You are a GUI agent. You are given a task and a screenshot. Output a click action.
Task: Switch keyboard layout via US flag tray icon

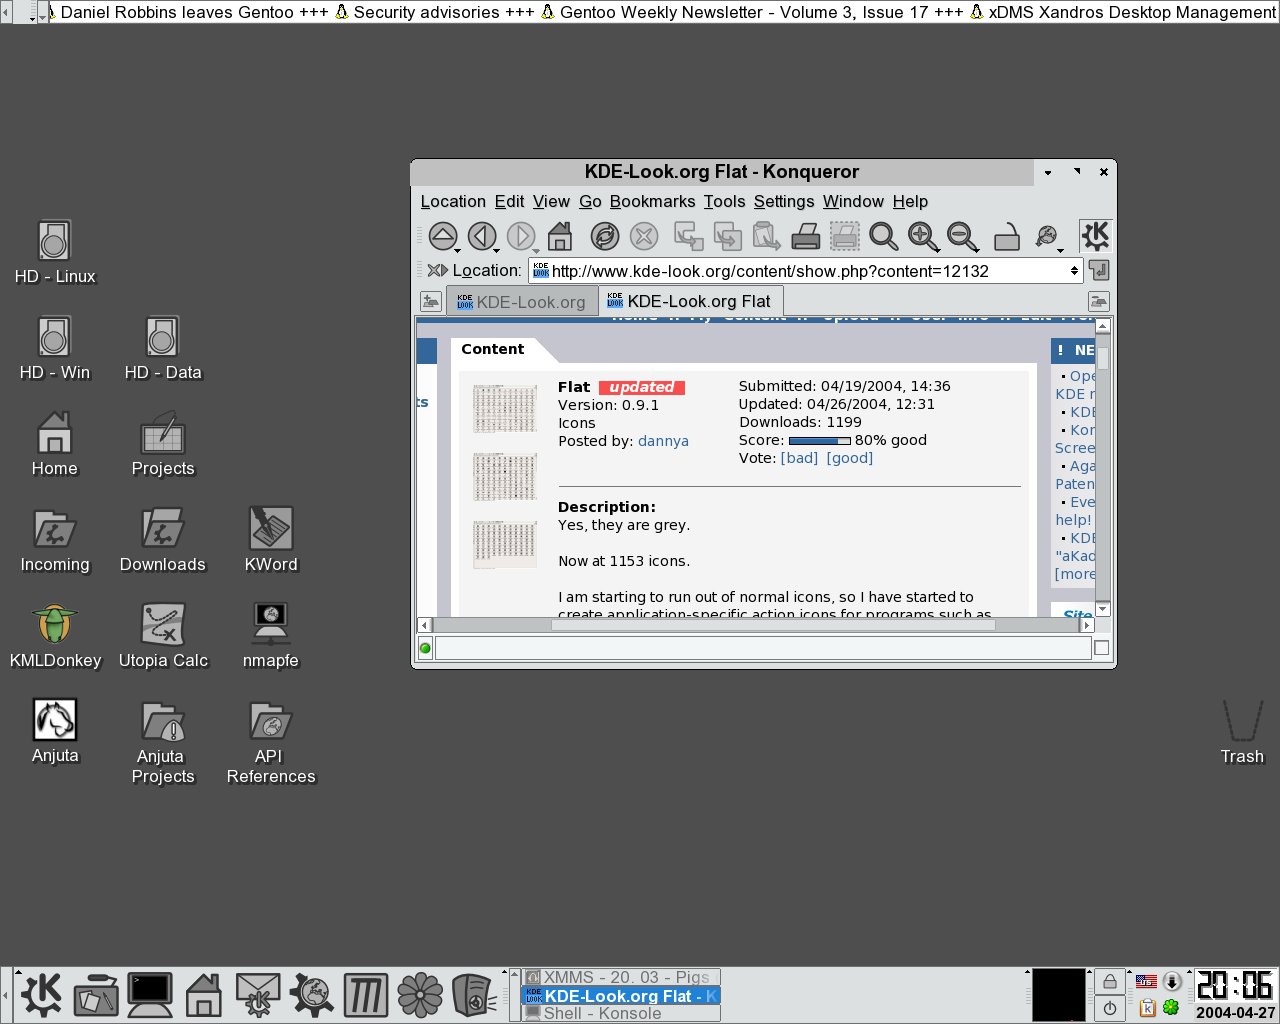click(1146, 981)
